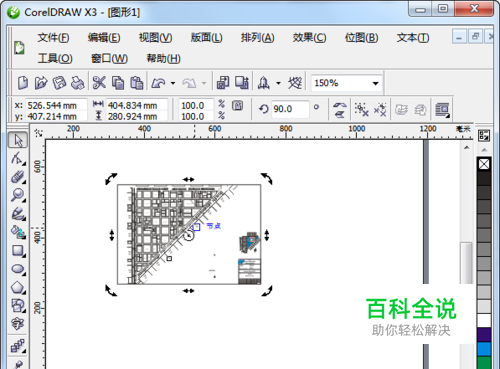Open the 文件(F) menu
This screenshot has height=369, width=500.
pos(53,38)
